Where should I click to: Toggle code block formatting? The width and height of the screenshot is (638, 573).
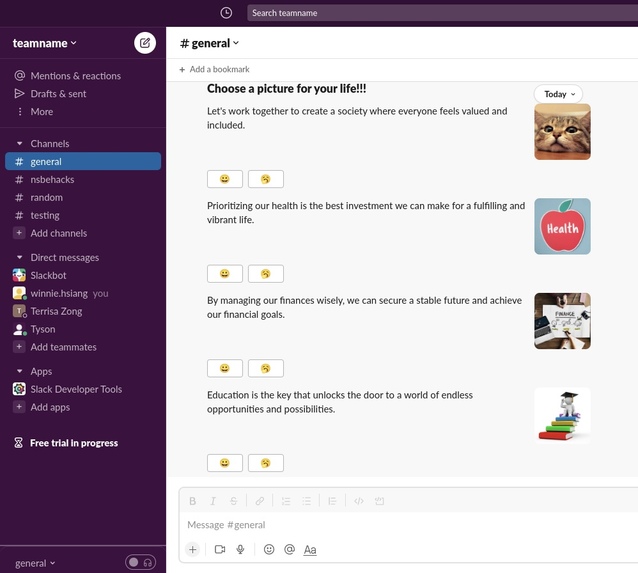(379, 501)
